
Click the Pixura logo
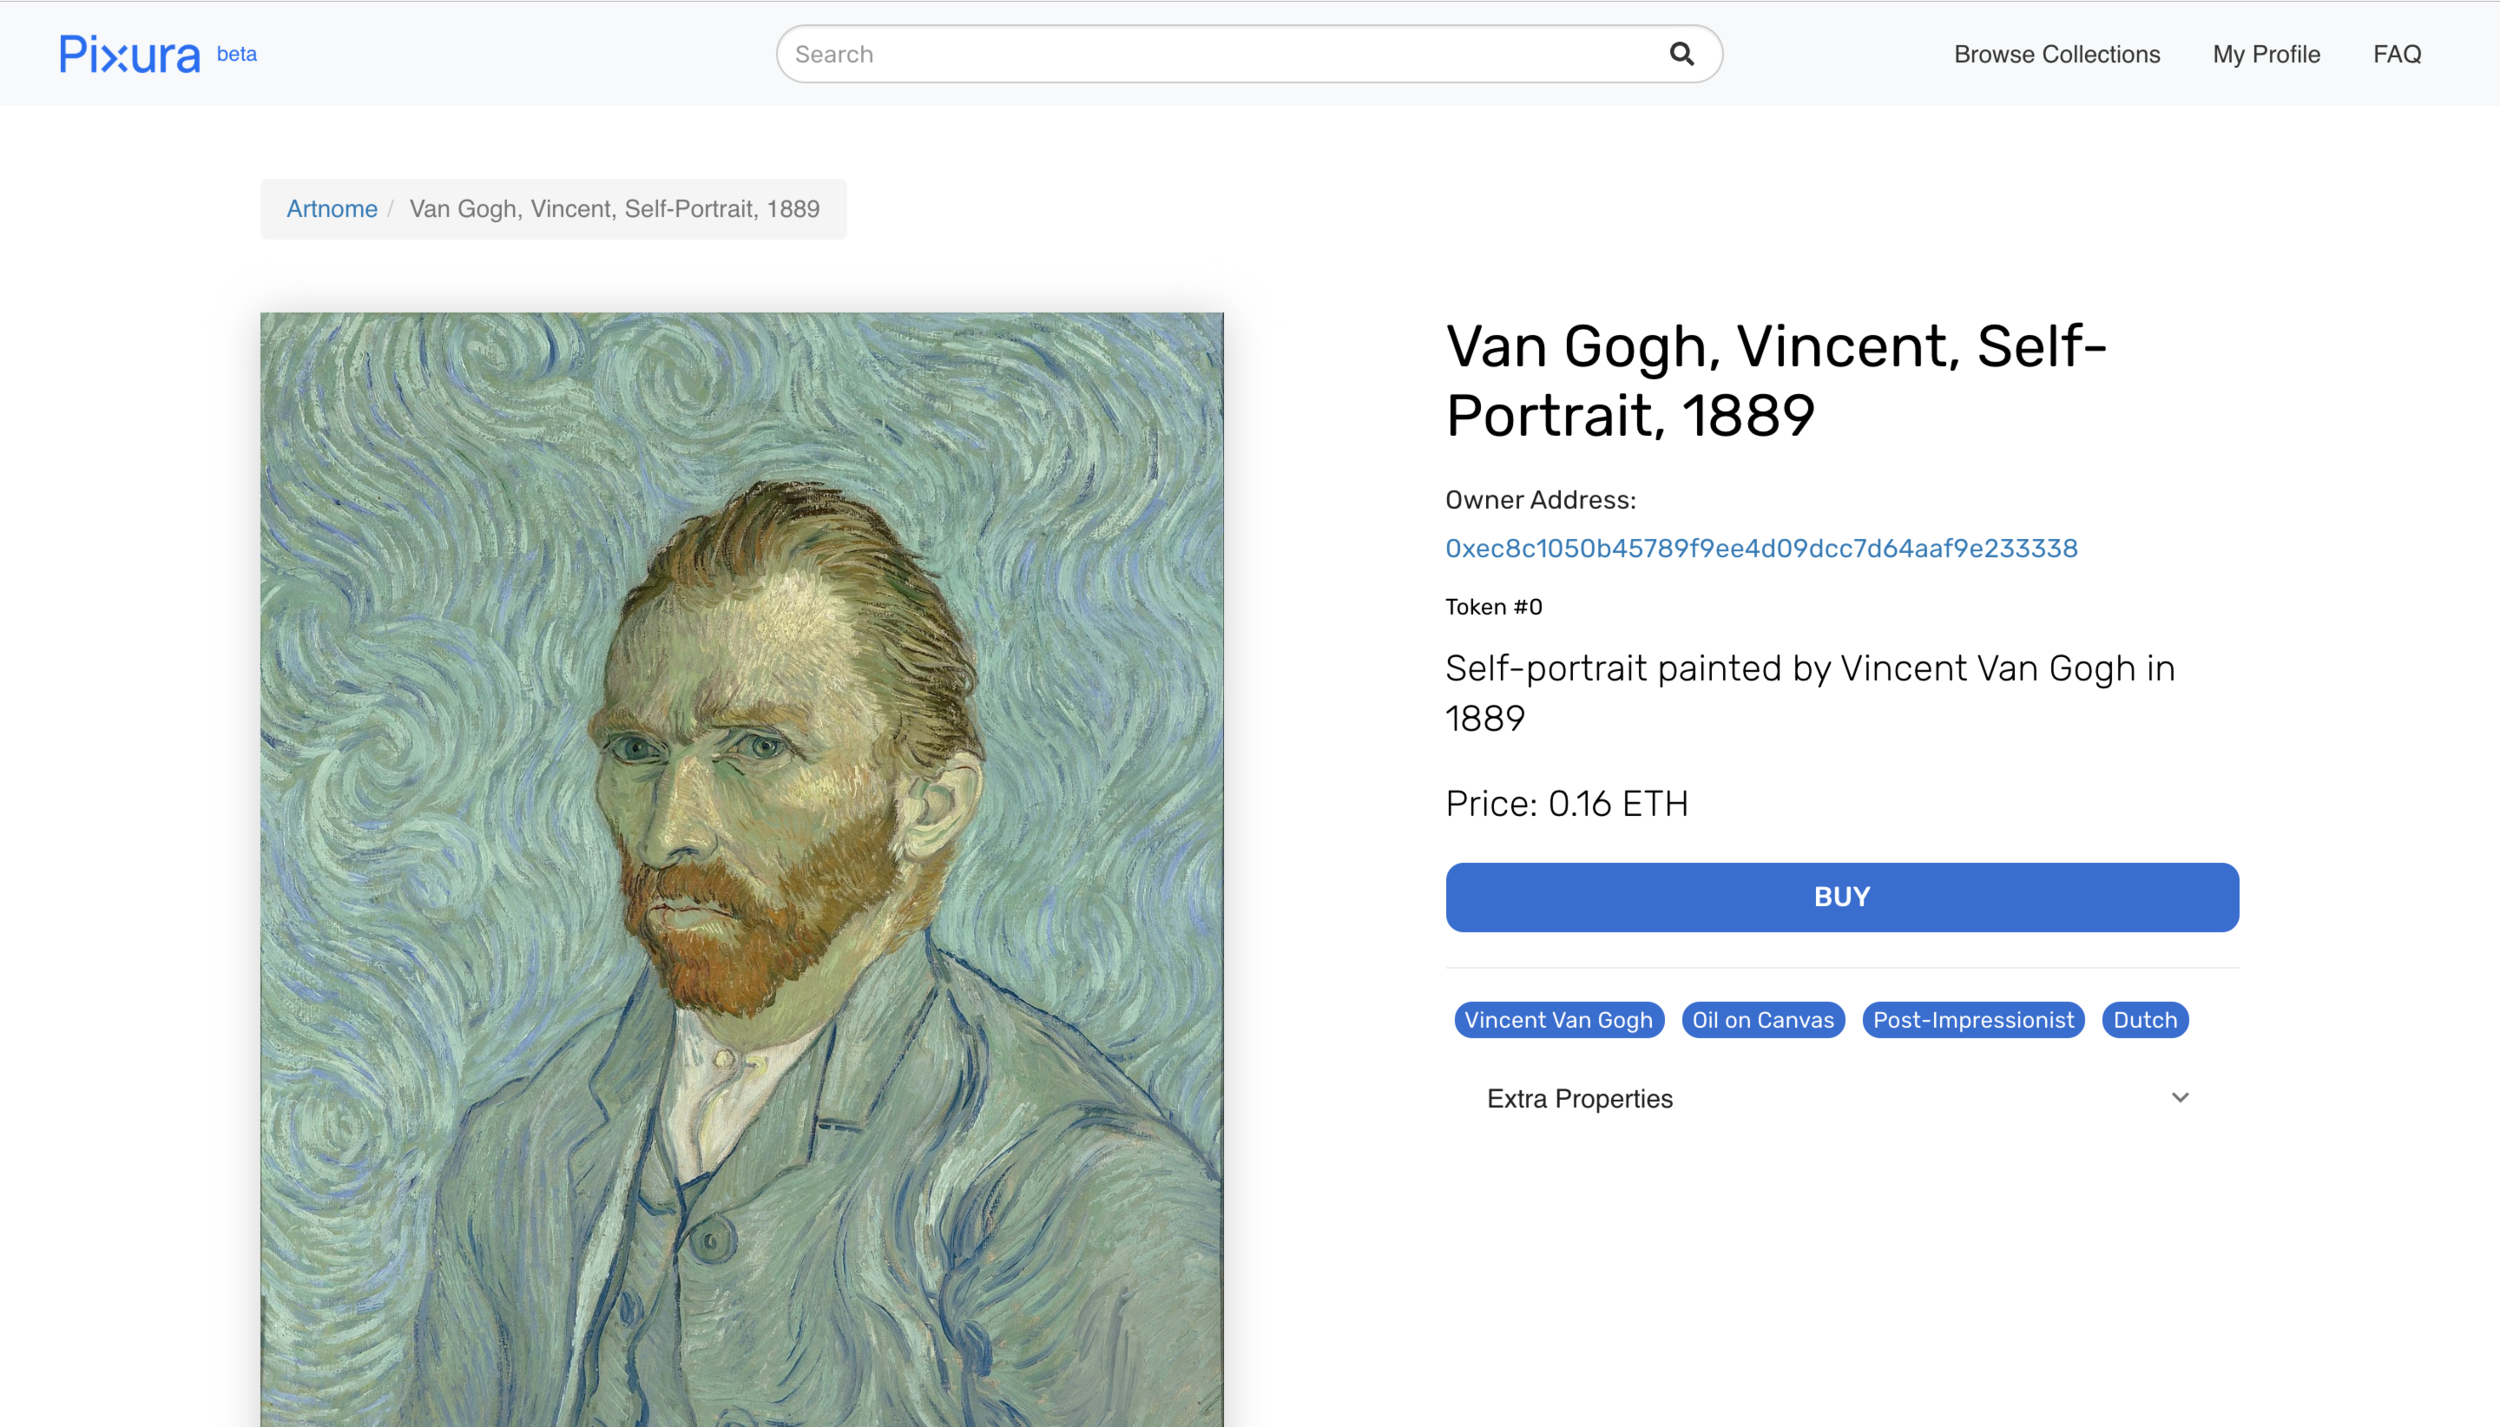(x=130, y=55)
